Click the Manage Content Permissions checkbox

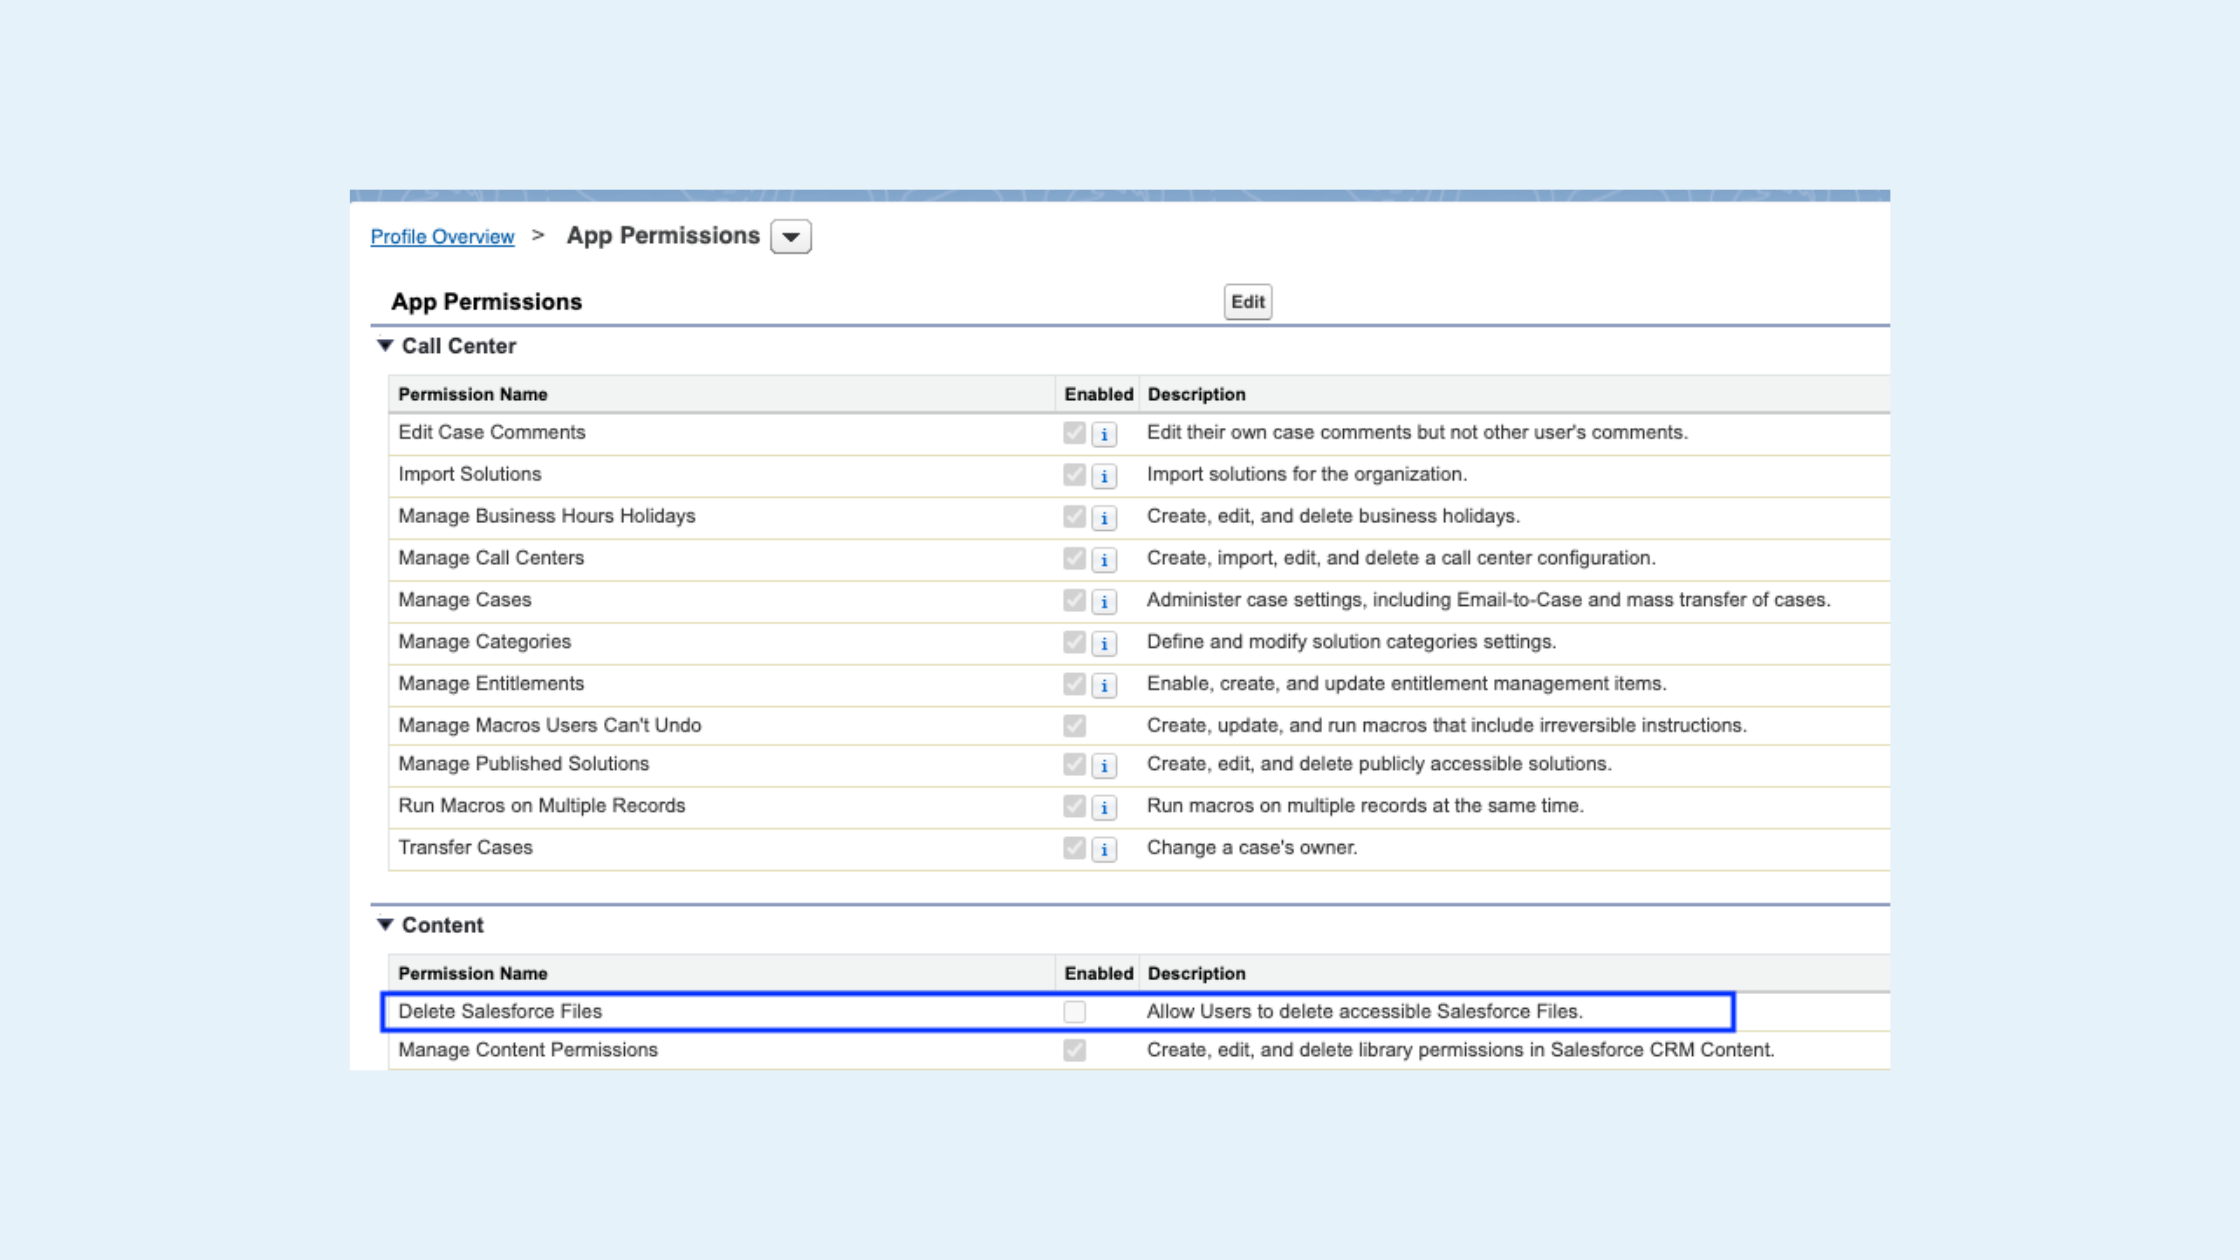coord(1074,1051)
